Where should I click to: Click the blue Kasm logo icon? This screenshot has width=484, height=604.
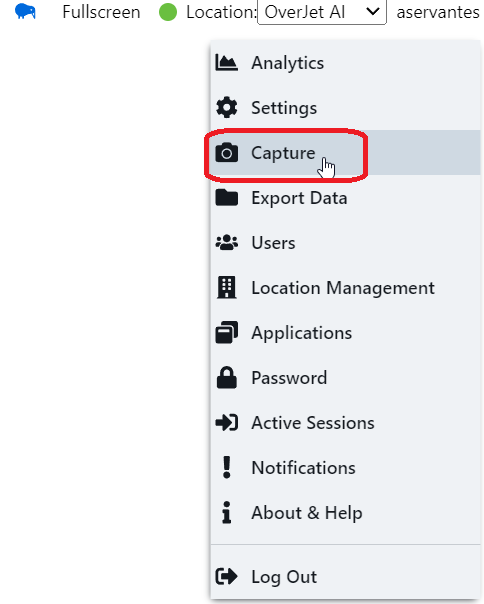click(25, 12)
